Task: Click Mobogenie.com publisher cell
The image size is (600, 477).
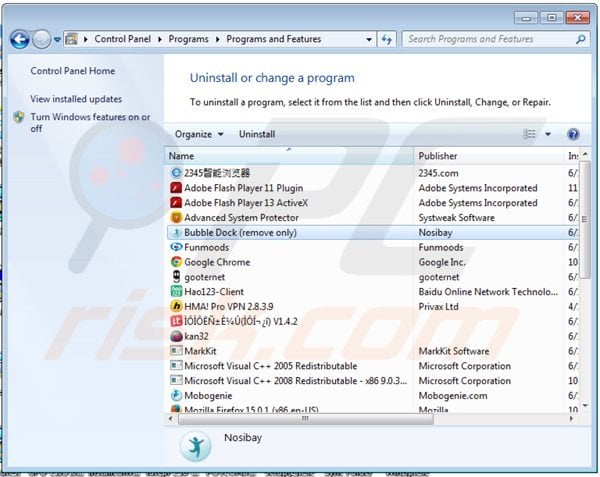Action: (x=453, y=396)
